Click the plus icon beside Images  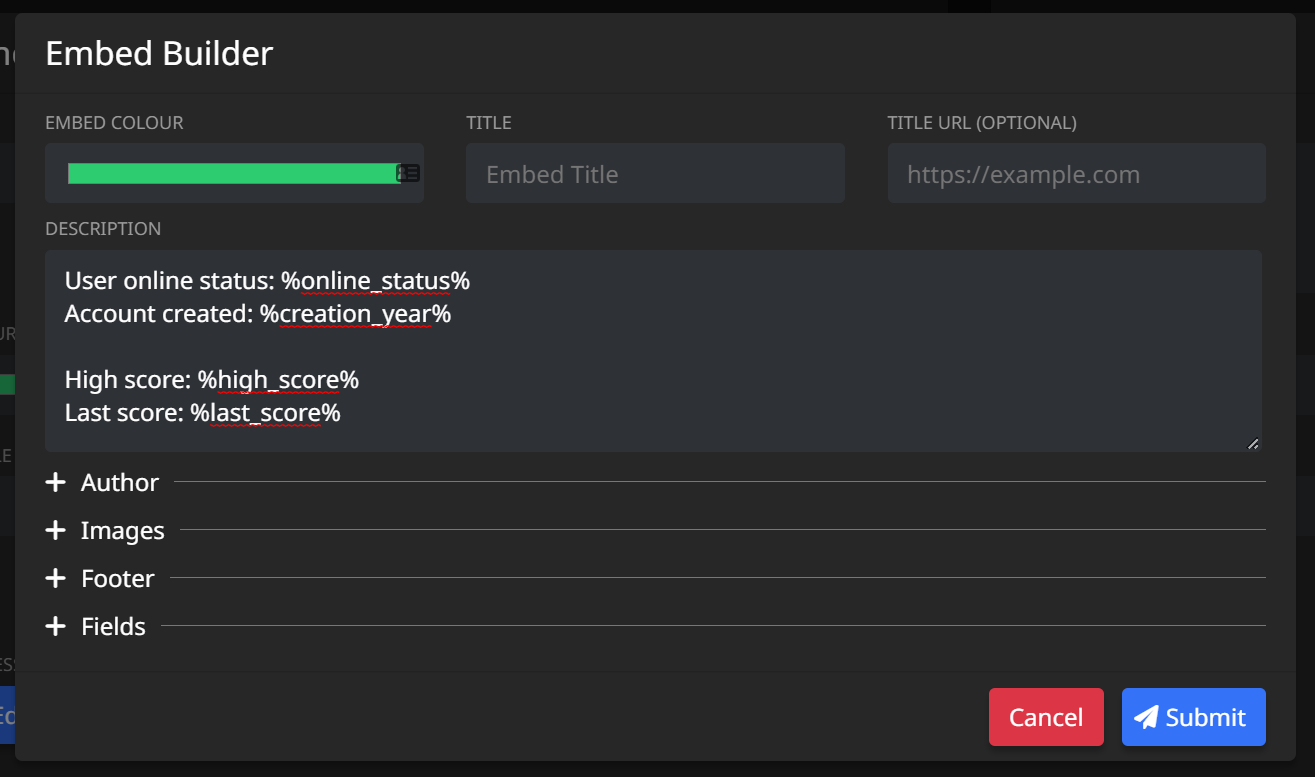[55, 530]
